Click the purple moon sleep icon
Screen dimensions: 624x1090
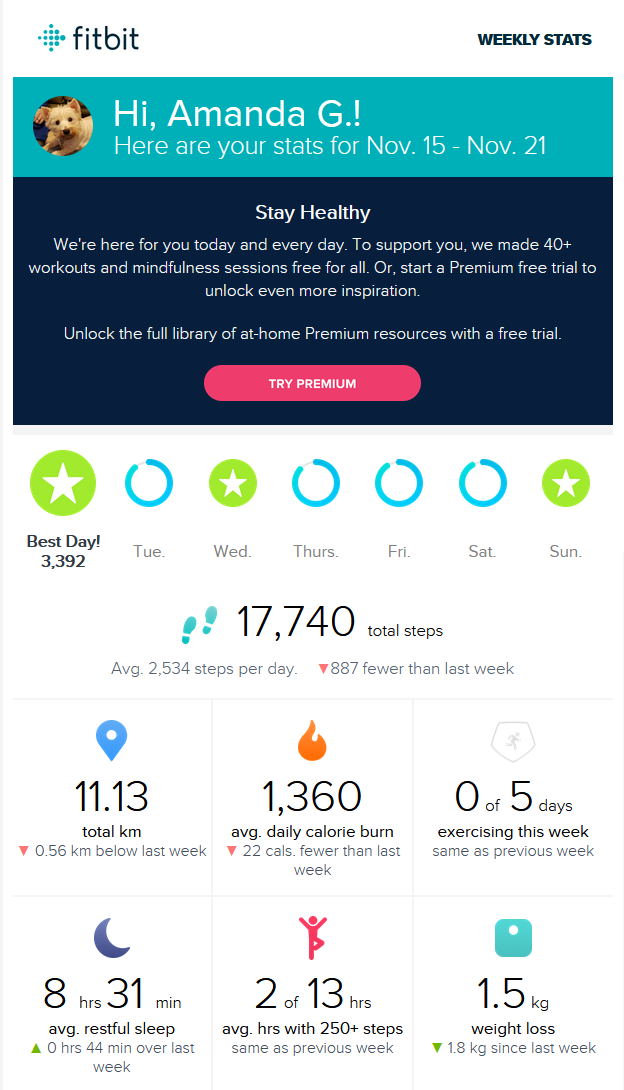[x=111, y=938]
